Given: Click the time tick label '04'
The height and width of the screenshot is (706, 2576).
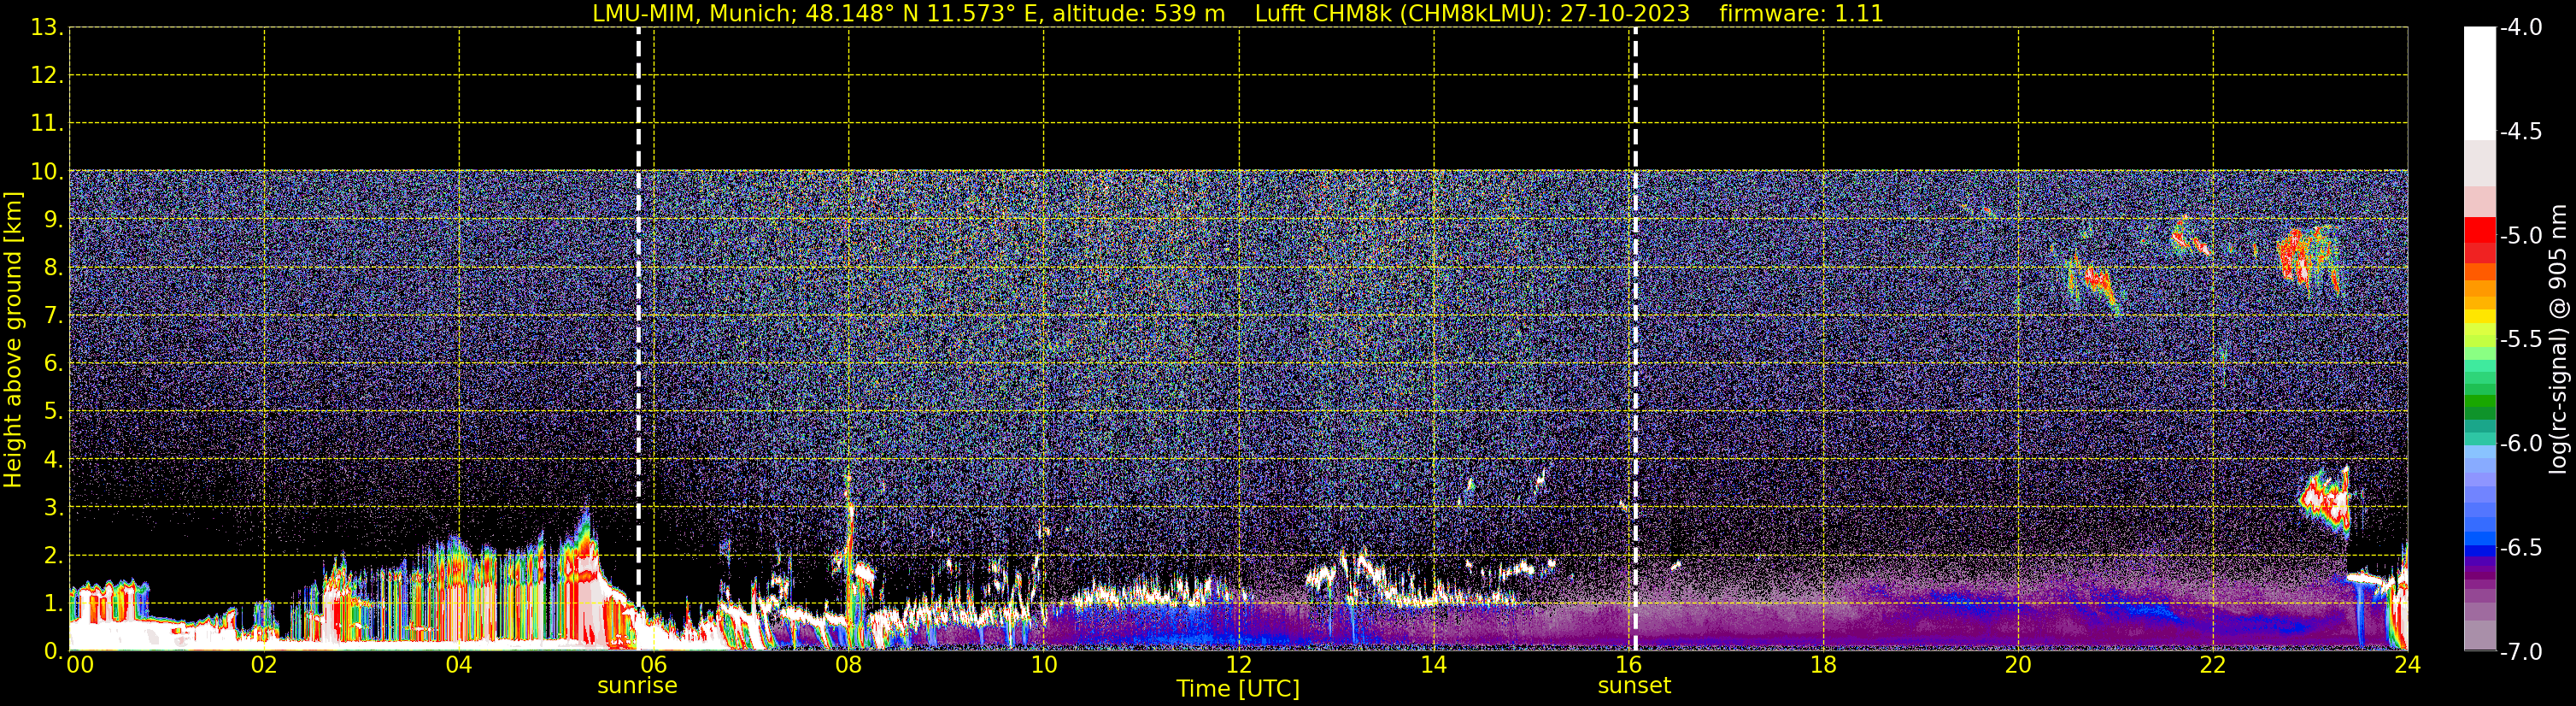Looking at the screenshot, I should coord(459,665).
